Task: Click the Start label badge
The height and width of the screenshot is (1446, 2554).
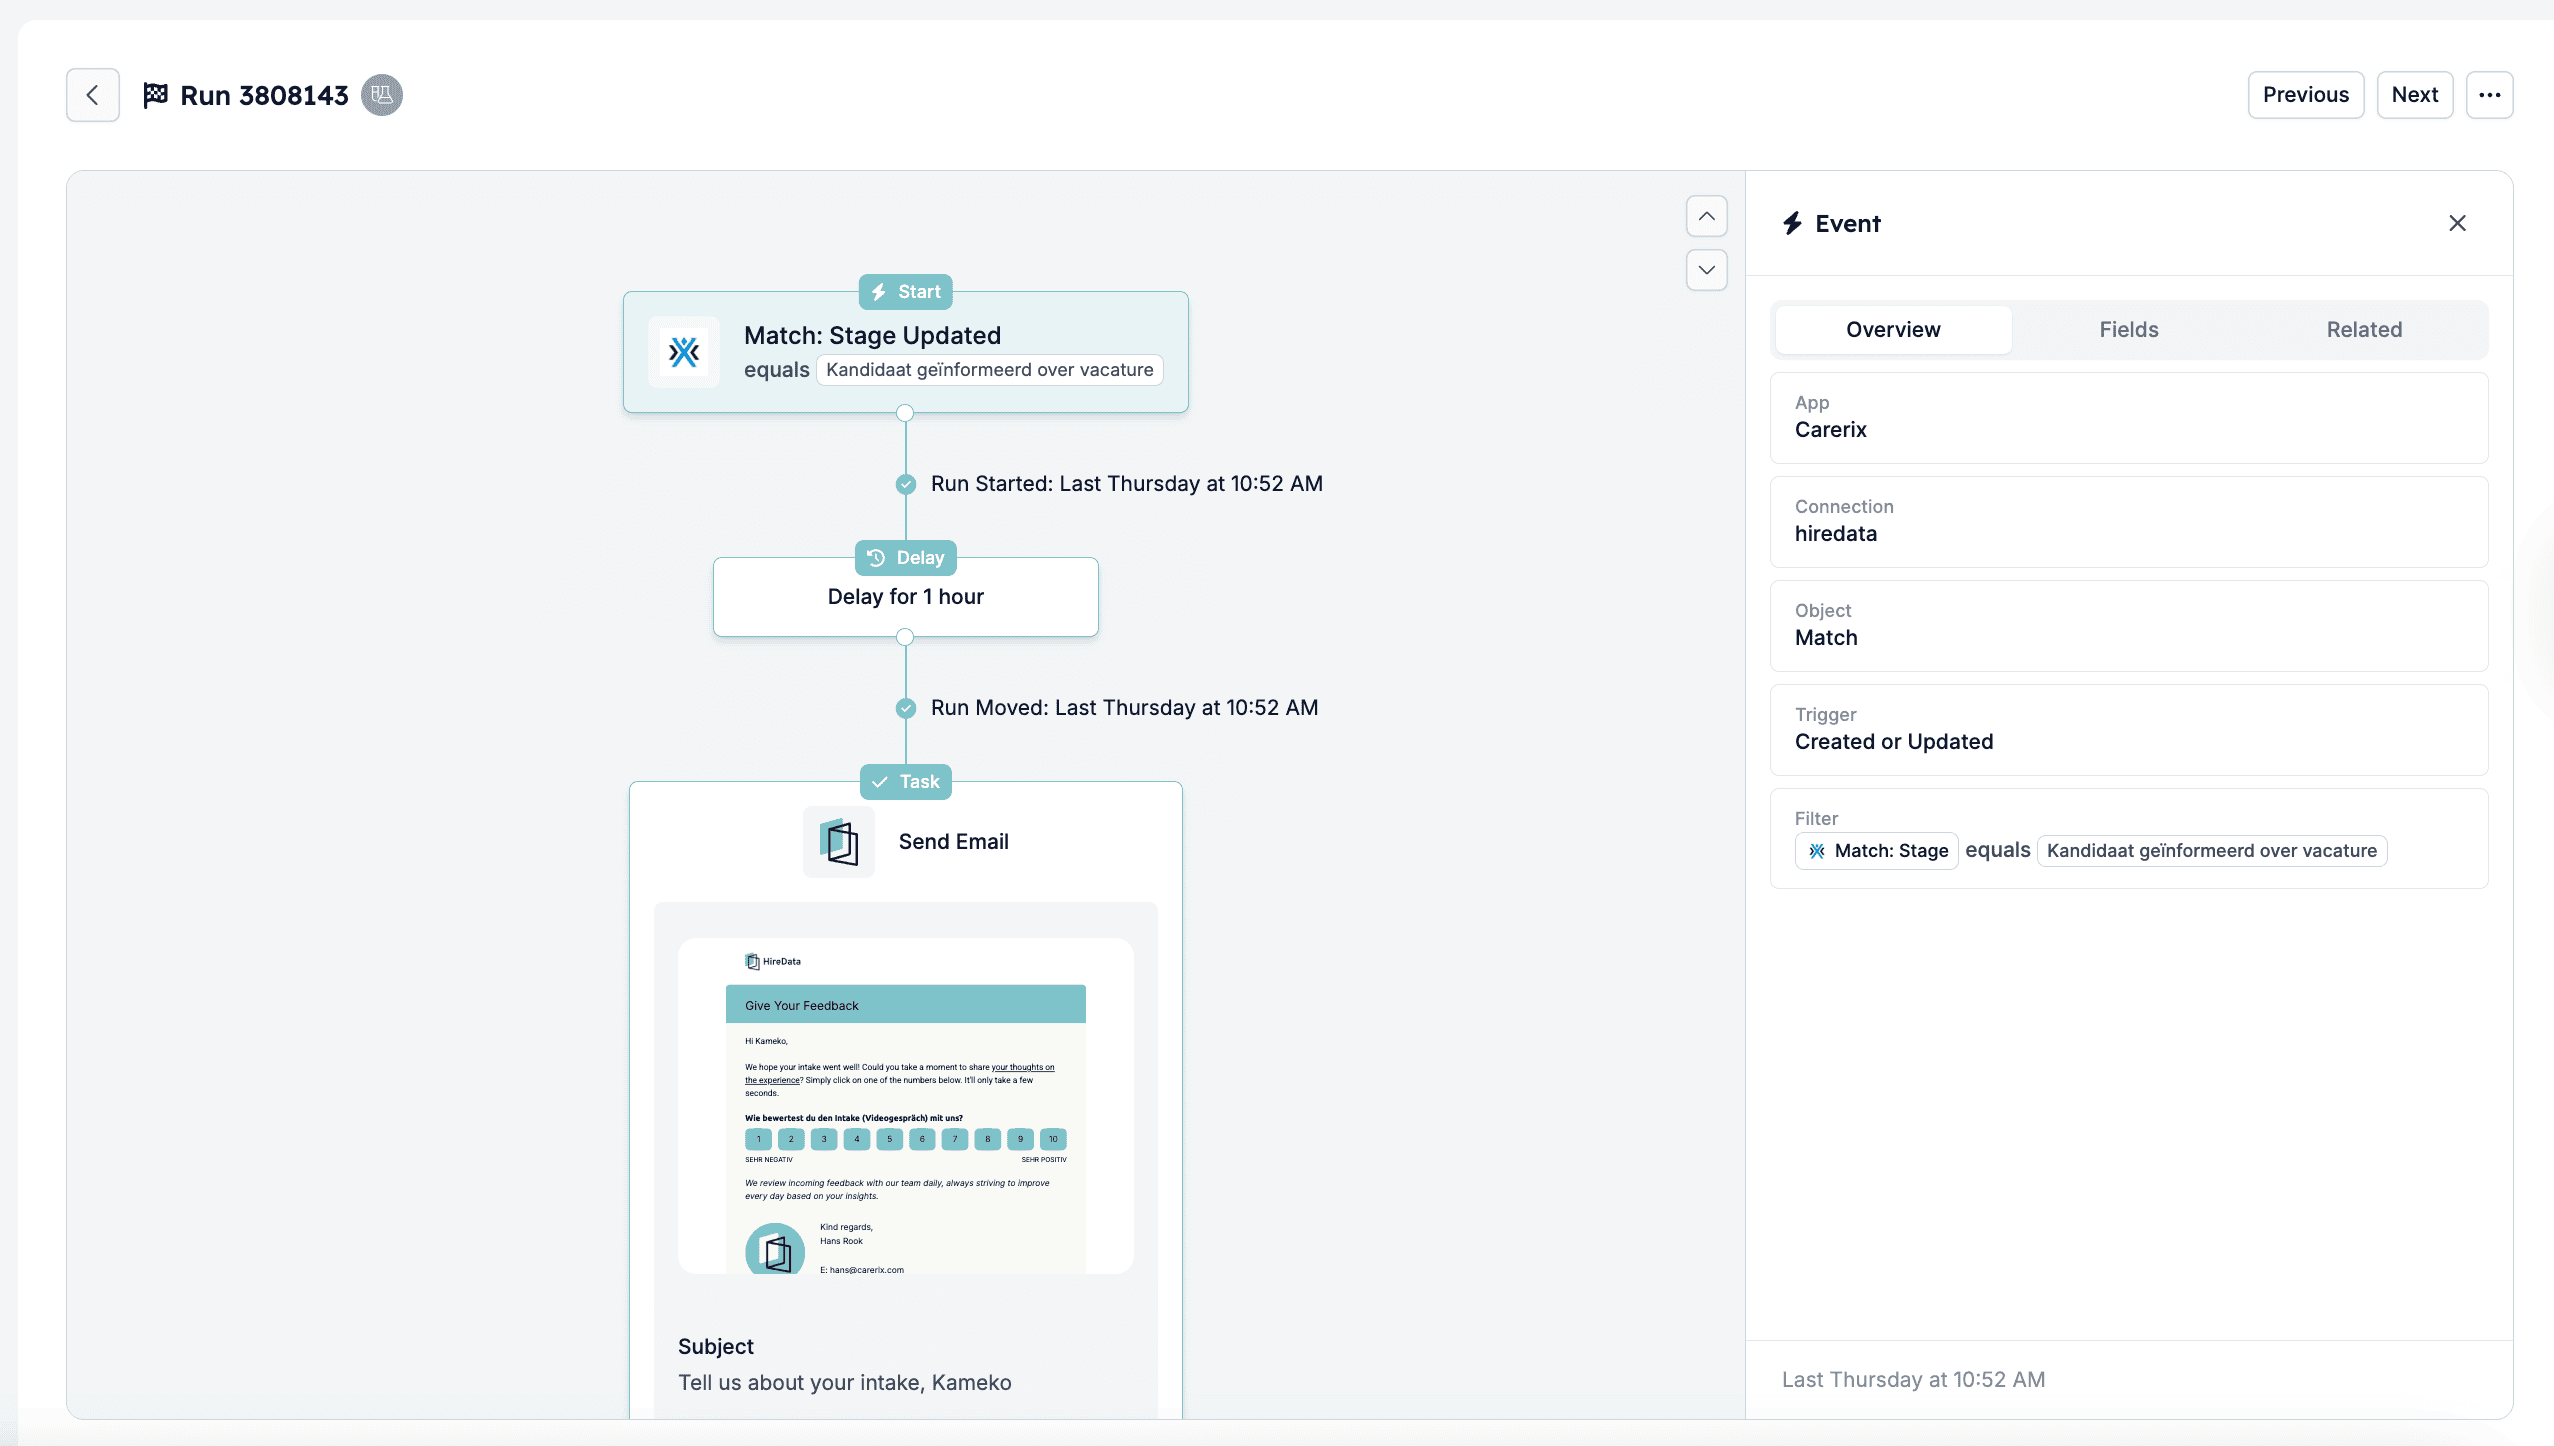Action: click(906, 292)
